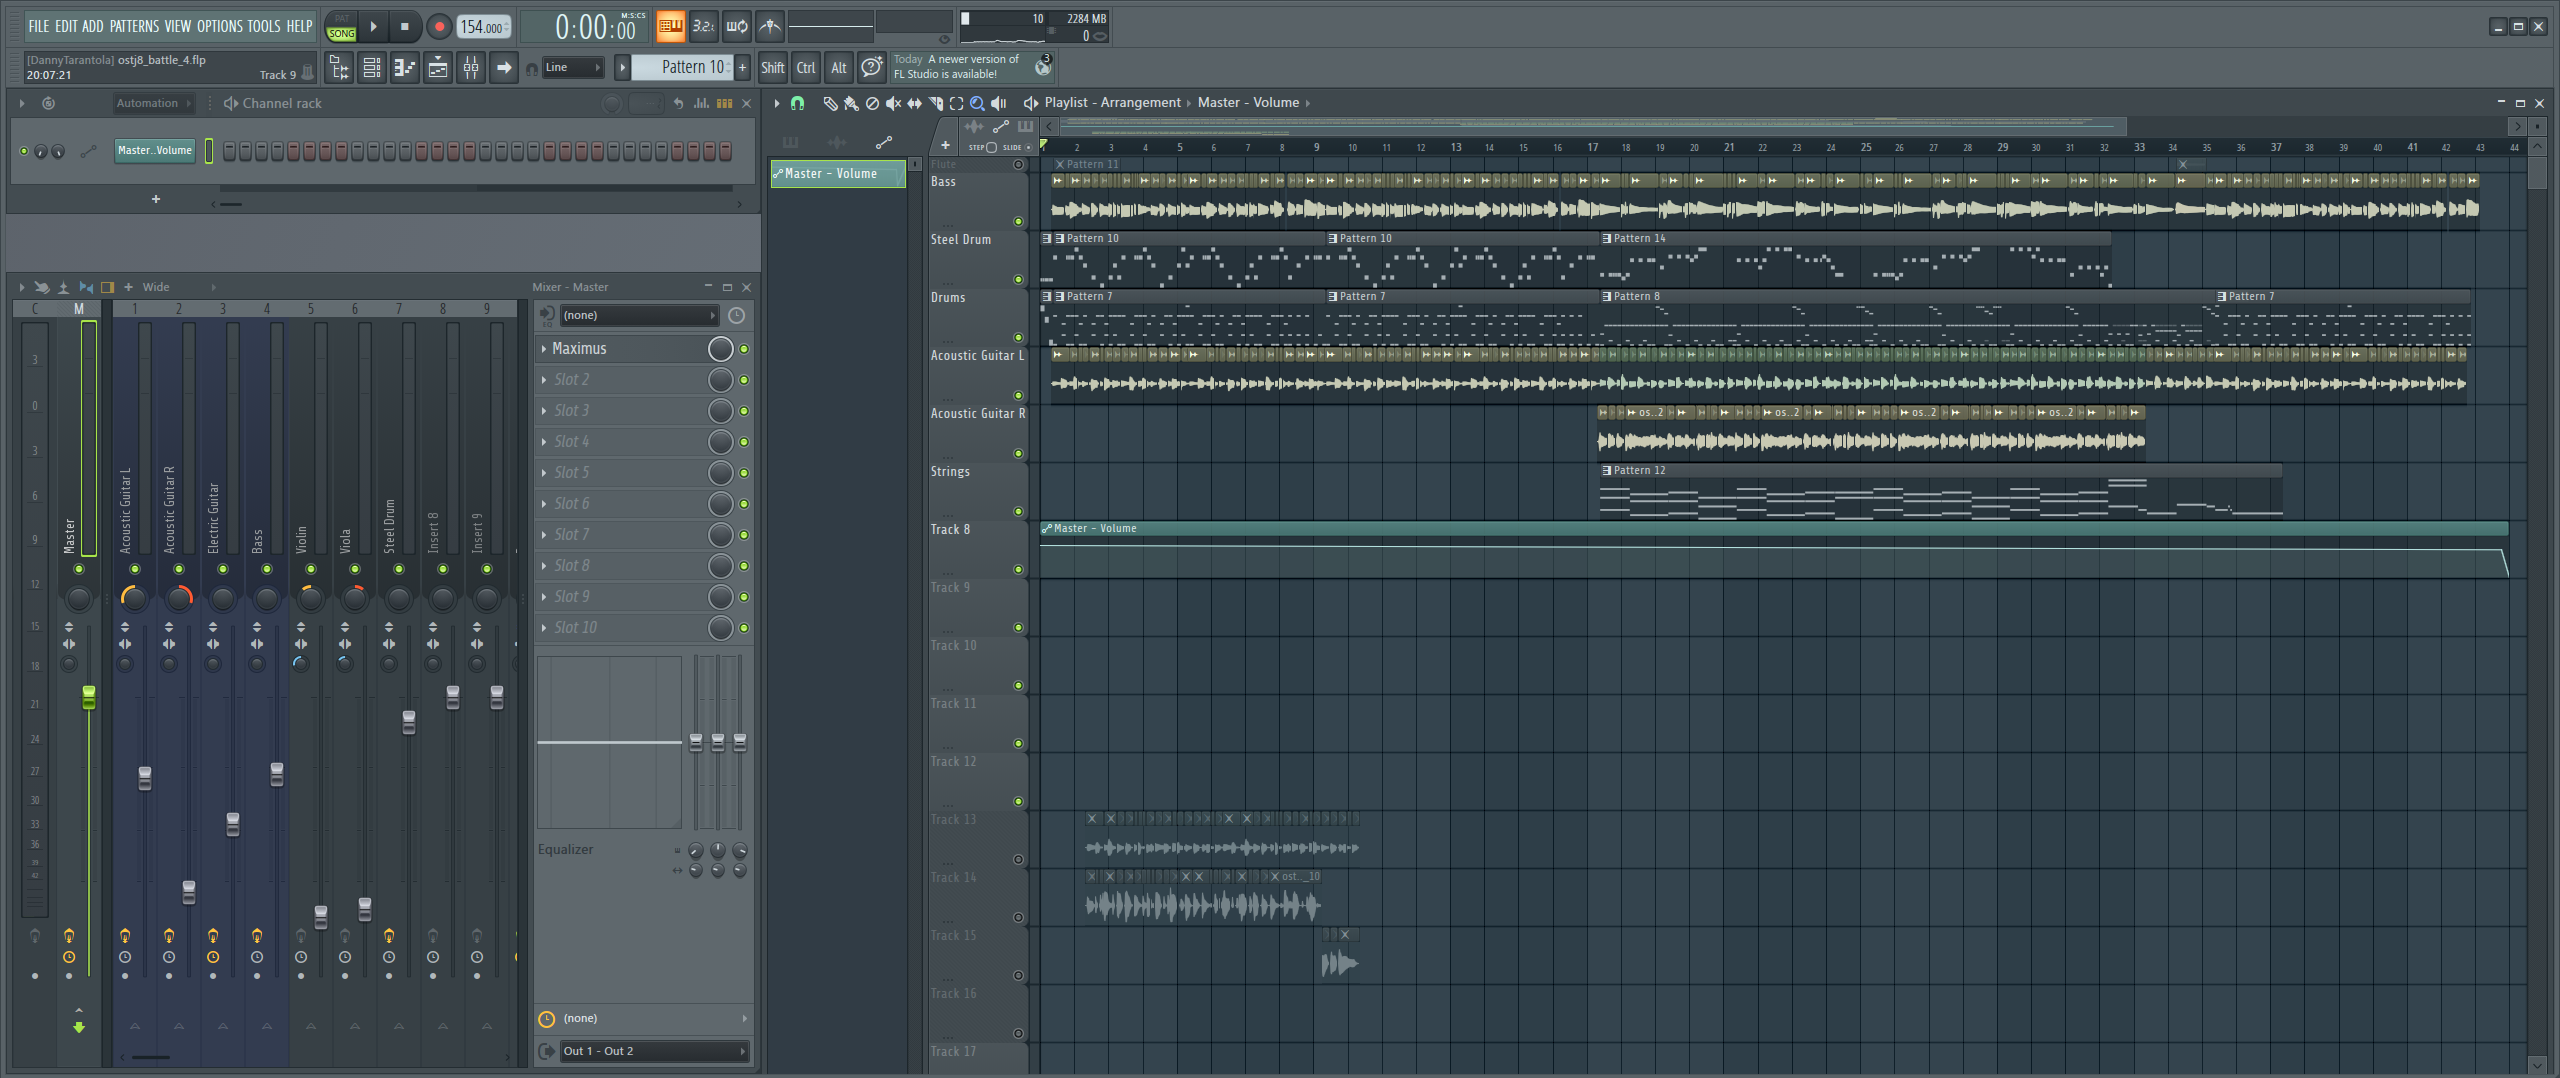The height and width of the screenshot is (1078, 2560).
Task: Select the playlist Zoom tool
Action: point(977,103)
